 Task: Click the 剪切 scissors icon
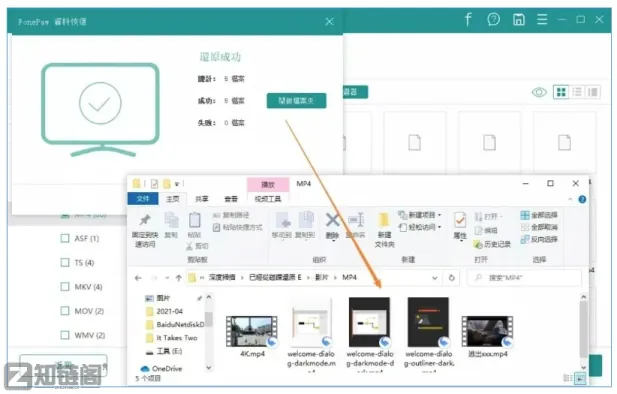click(x=198, y=246)
